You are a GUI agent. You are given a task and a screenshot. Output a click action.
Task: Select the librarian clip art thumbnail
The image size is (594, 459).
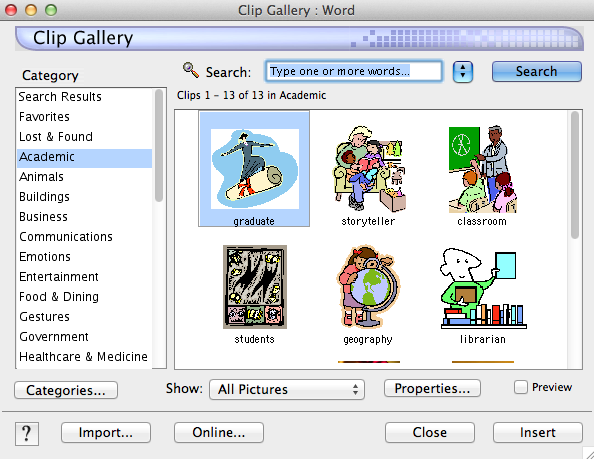coord(483,288)
